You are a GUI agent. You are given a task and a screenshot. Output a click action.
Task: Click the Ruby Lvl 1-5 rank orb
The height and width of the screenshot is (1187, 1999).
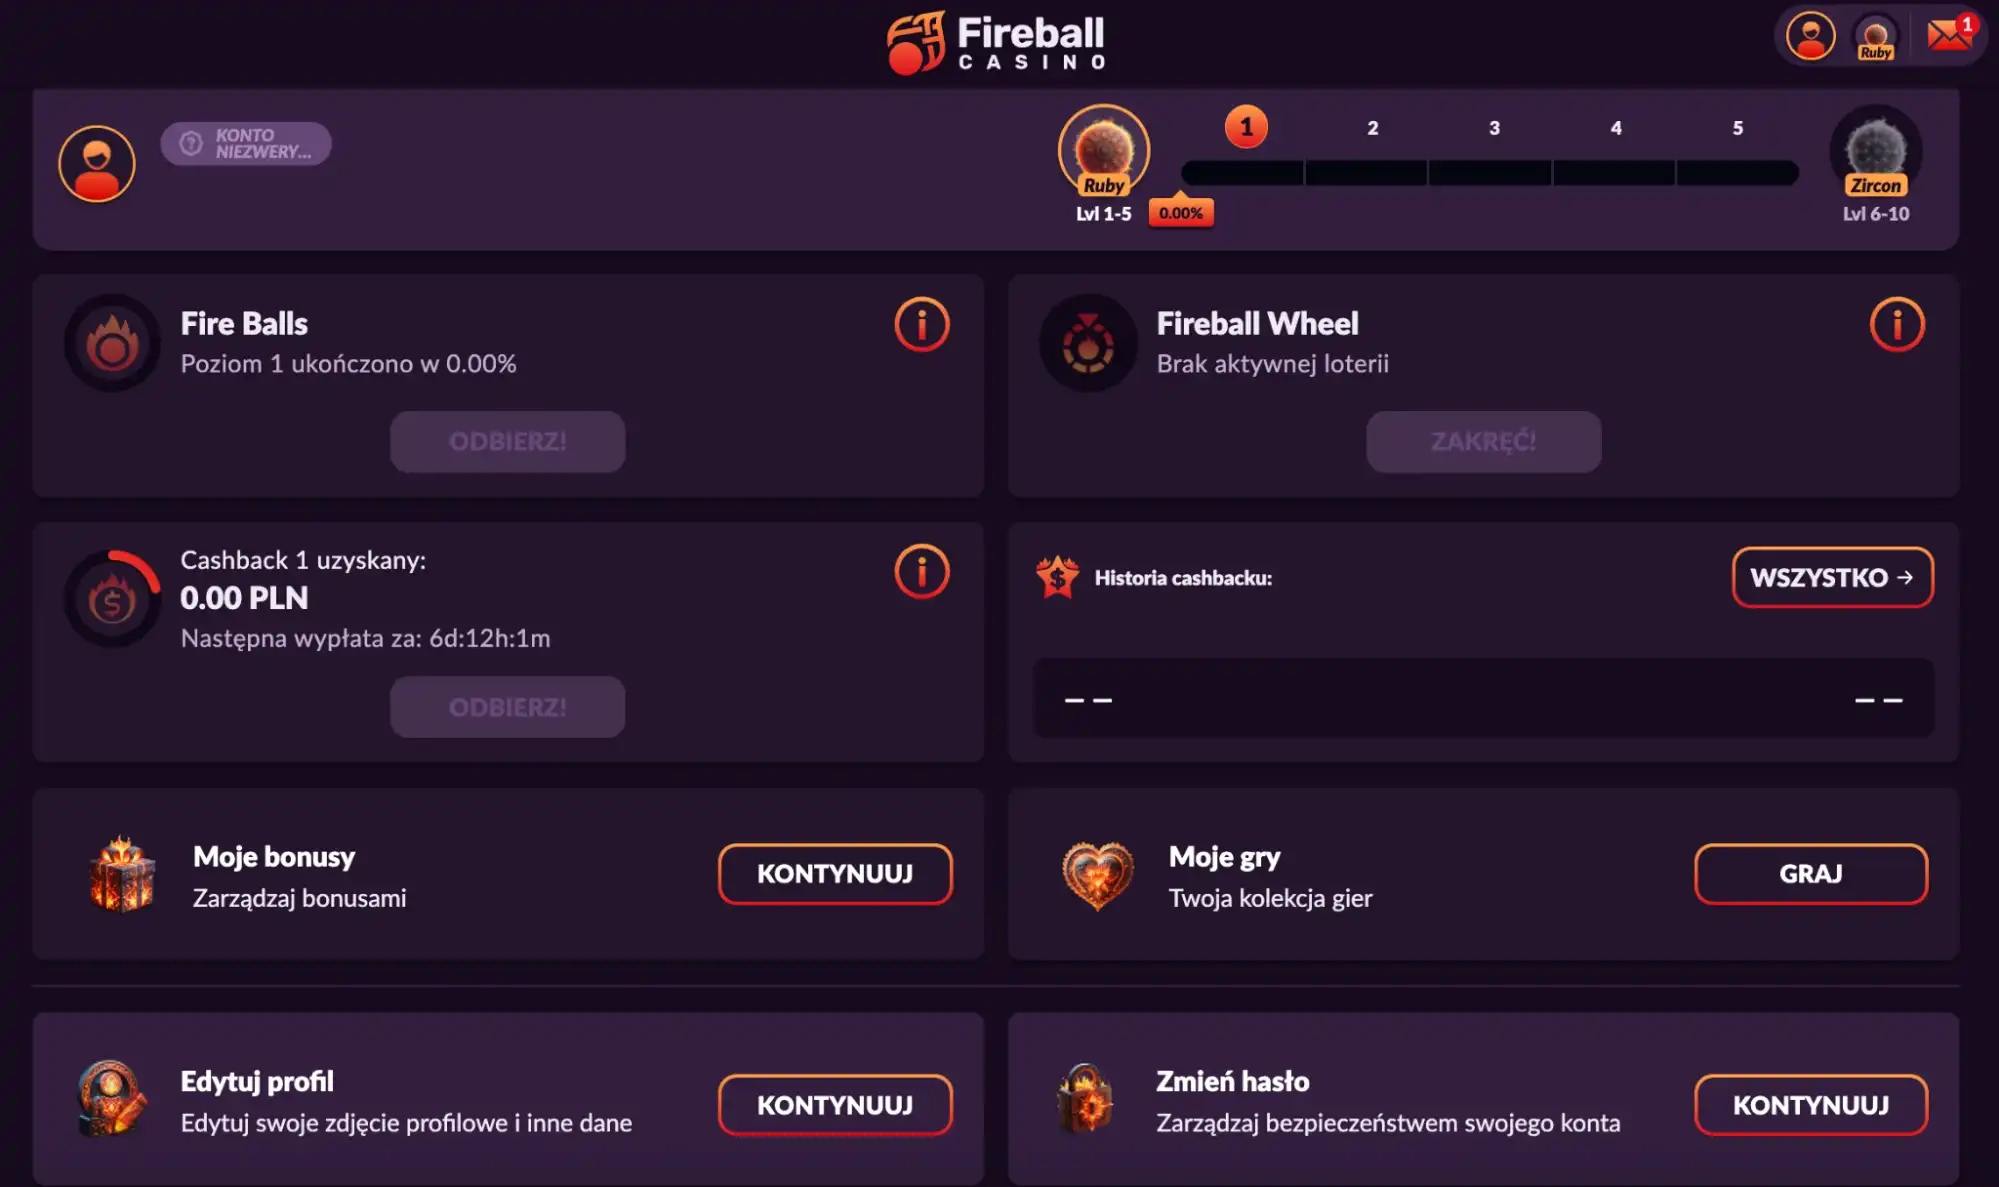(1103, 152)
